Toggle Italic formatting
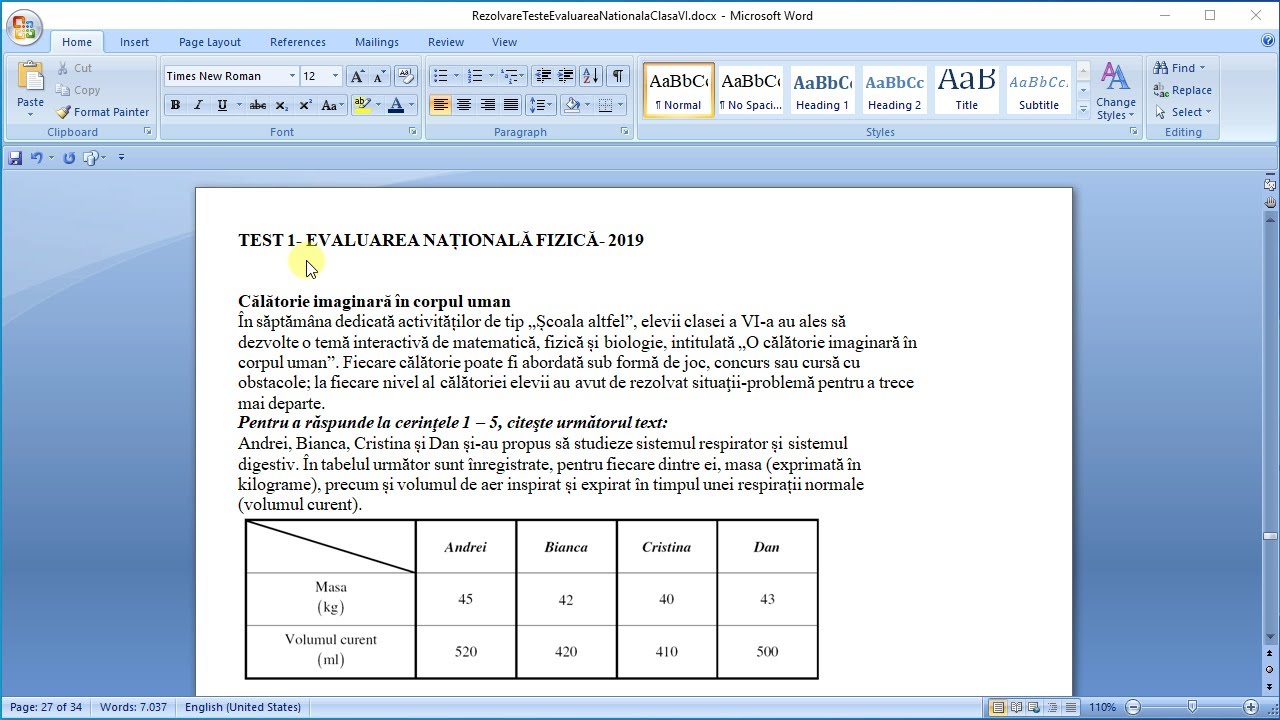This screenshot has height=720, width=1280. click(198, 105)
